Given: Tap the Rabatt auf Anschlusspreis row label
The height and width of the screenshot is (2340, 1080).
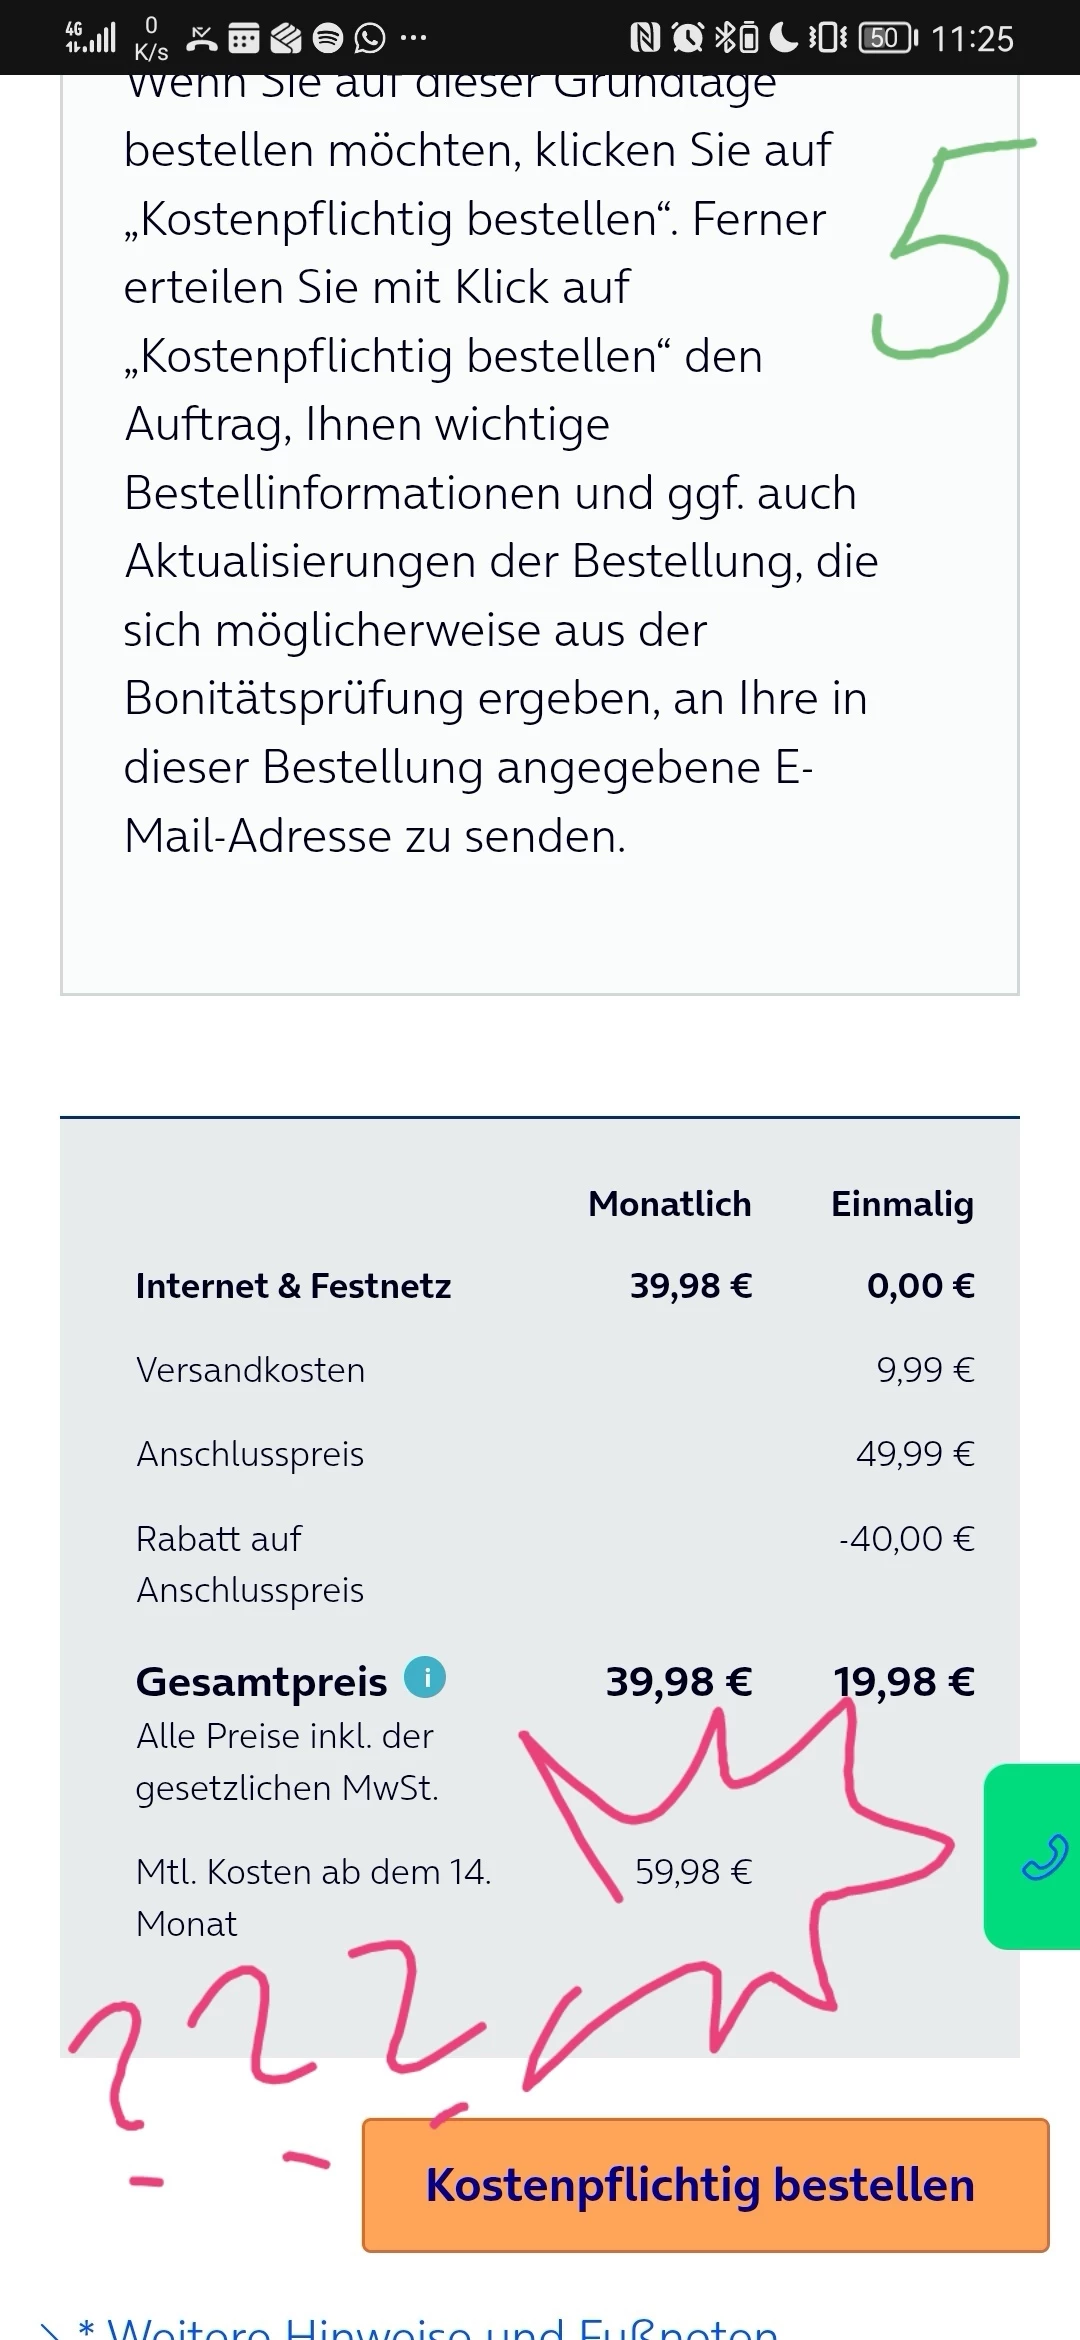Looking at the screenshot, I should pyautogui.click(x=250, y=1564).
